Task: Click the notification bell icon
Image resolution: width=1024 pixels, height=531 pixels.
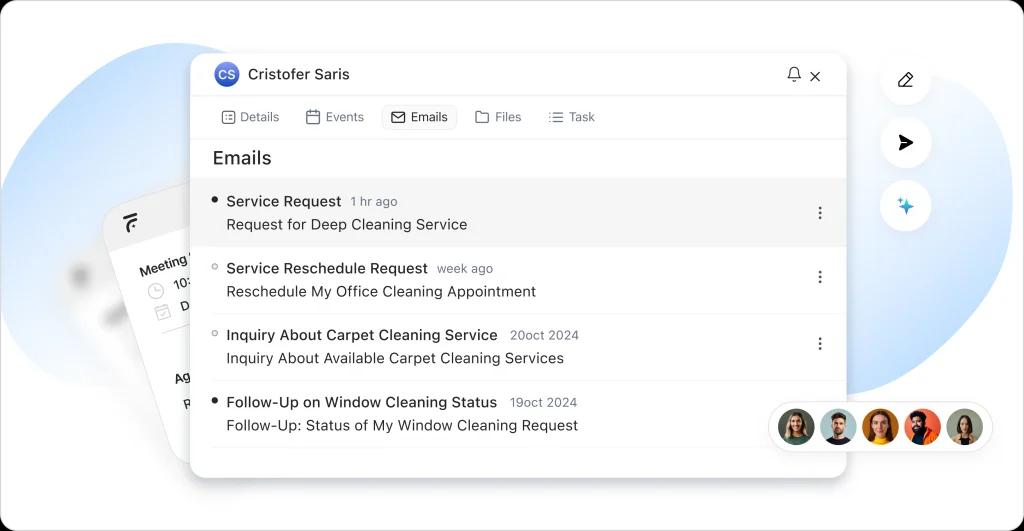Action: coord(794,75)
